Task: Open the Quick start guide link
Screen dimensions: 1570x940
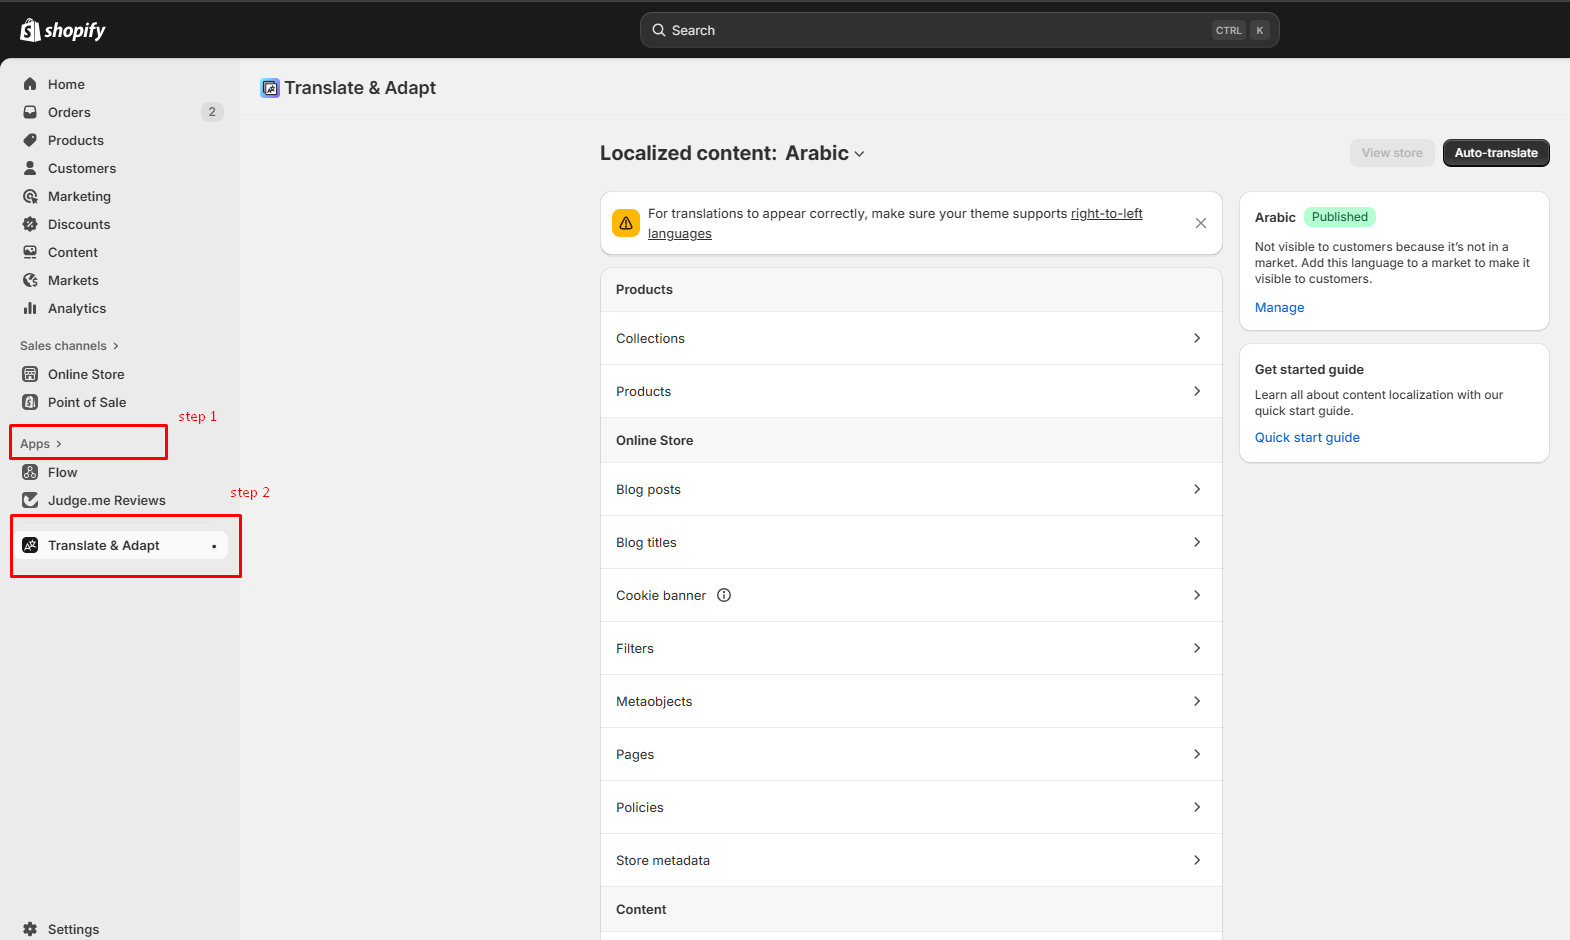Action: point(1306,437)
